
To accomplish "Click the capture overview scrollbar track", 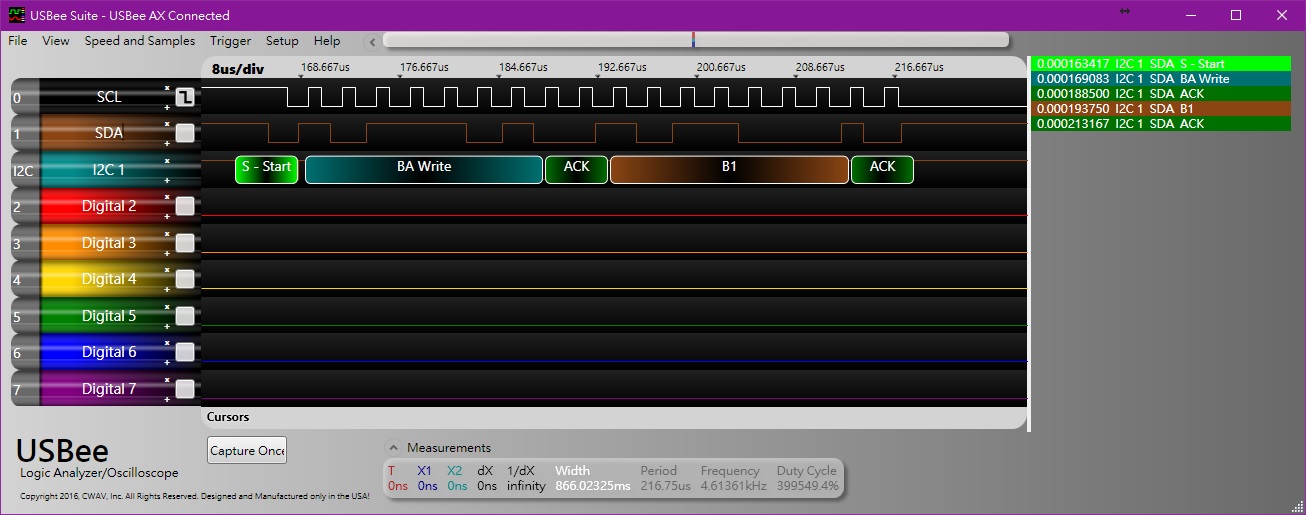I will click(x=696, y=40).
